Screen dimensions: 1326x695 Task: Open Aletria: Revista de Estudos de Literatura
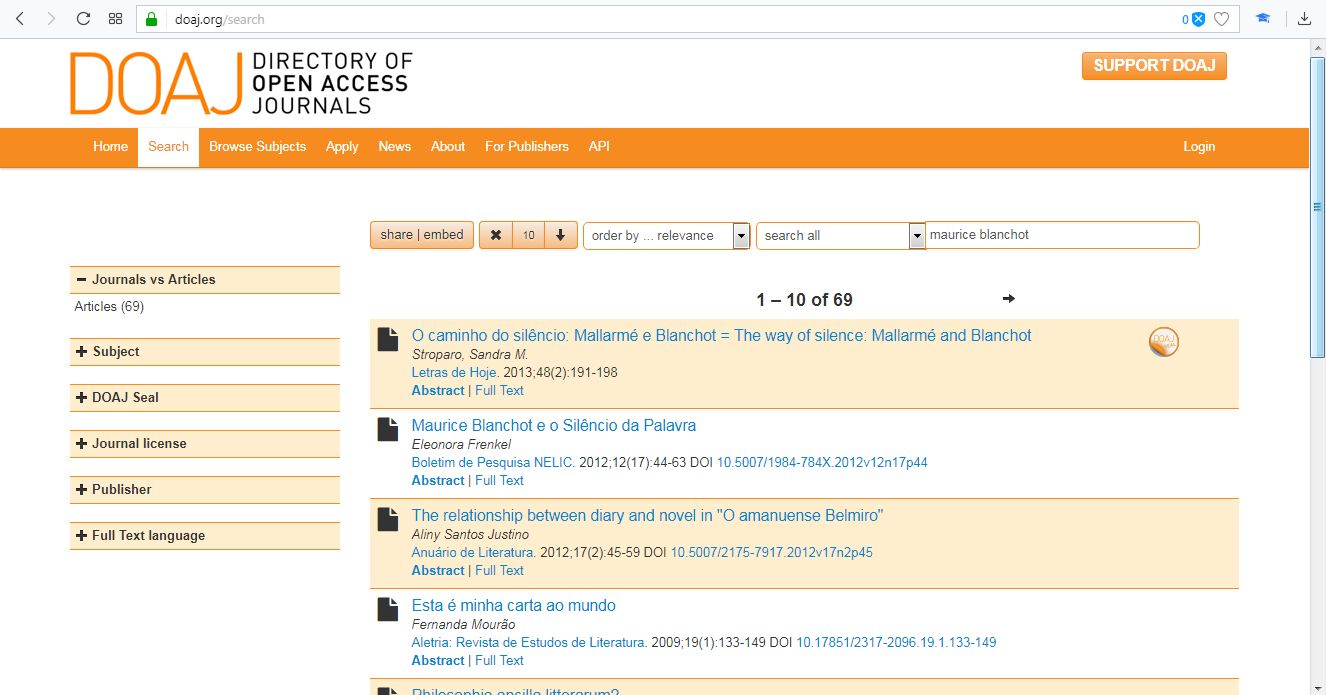tap(529, 642)
